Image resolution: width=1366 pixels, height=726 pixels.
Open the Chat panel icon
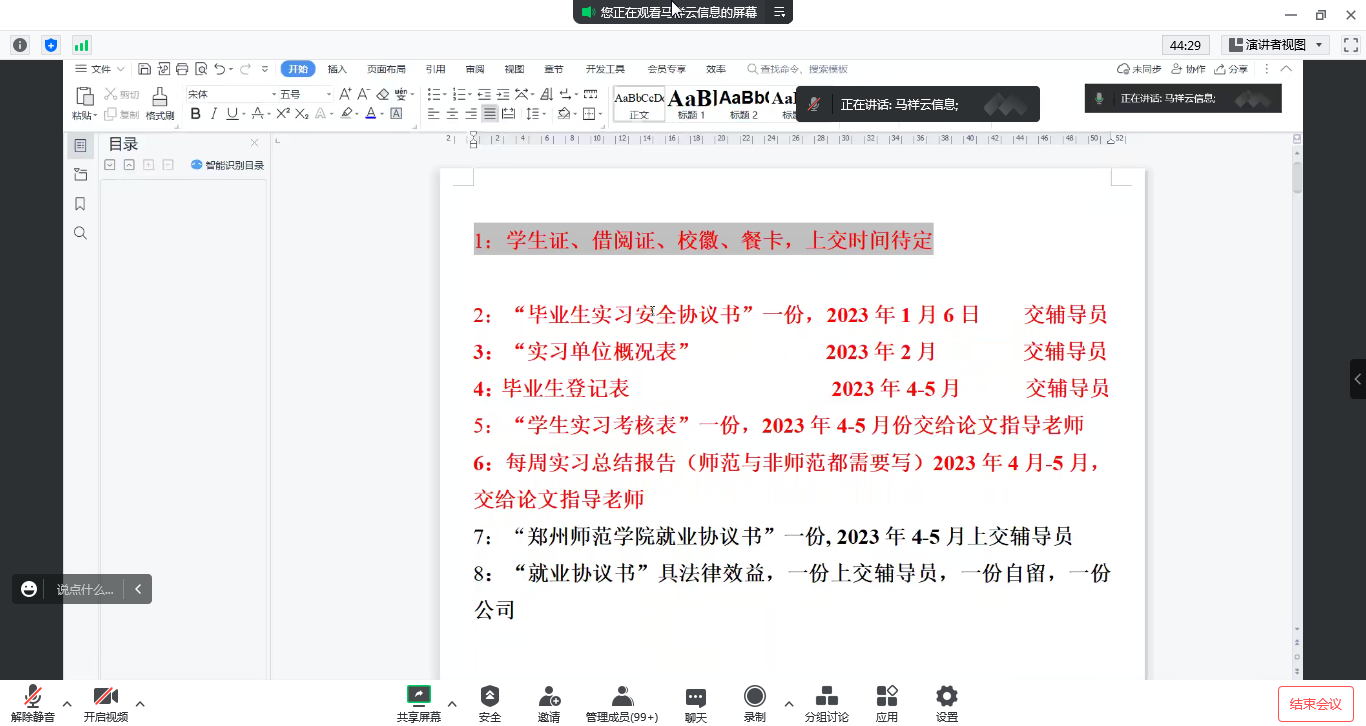[x=695, y=697]
